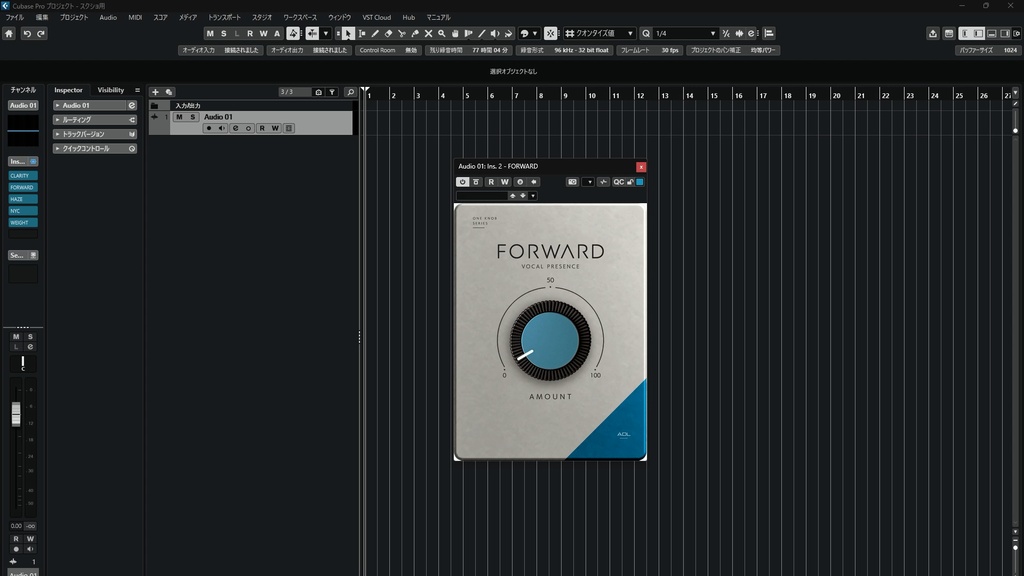The image size is (1024, 576).
Task: Select the Range Selection tool
Action: (362, 33)
